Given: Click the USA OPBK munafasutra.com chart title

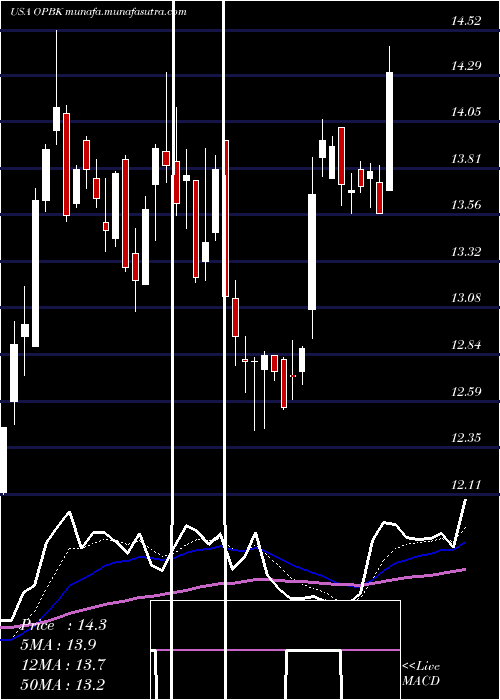Looking at the screenshot, I should [x=98, y=12].
